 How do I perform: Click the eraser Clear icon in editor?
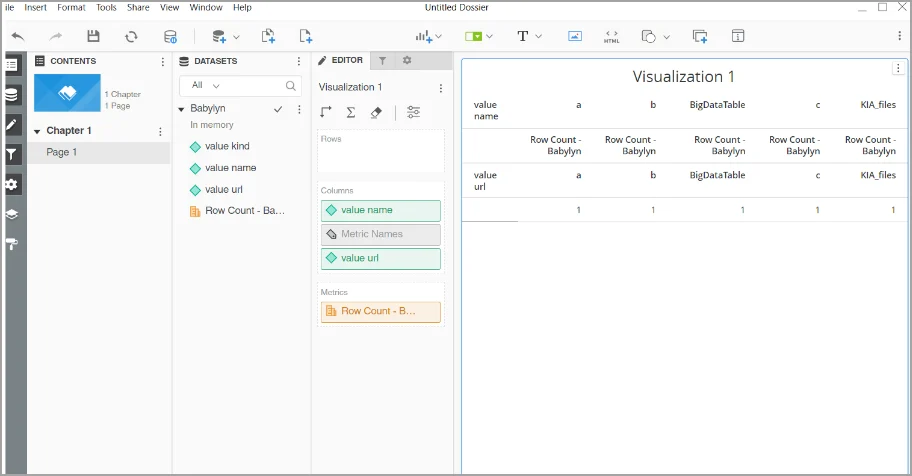tap(376, 112)
